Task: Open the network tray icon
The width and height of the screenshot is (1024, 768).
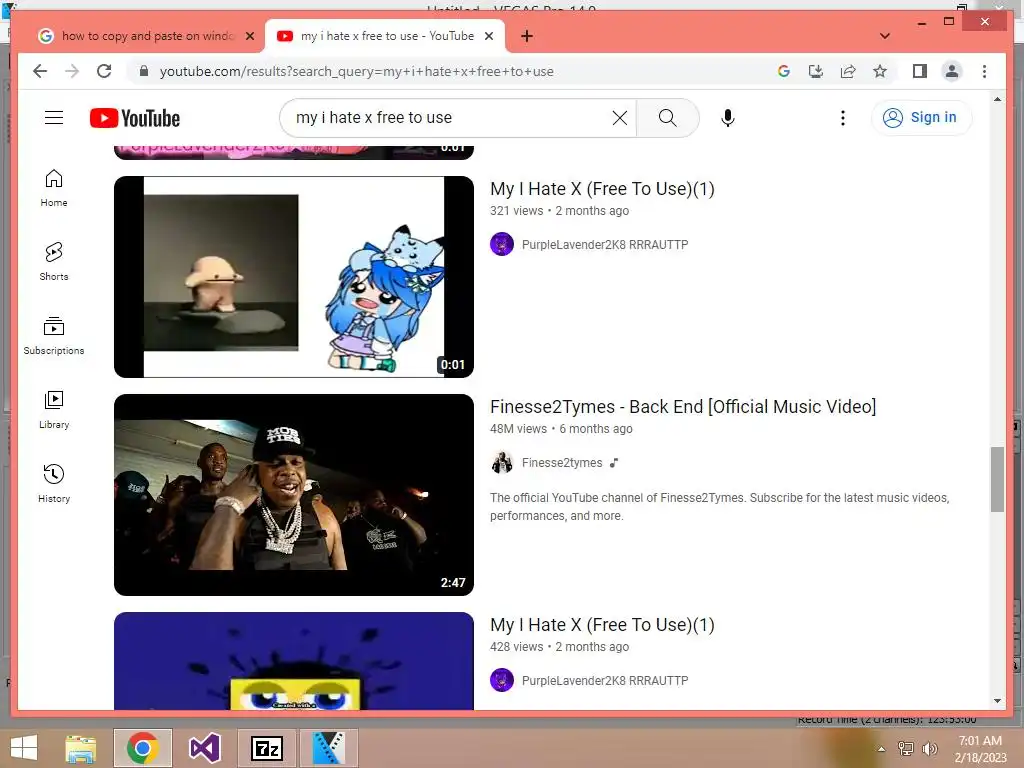Action: click(x=906, y=749)
